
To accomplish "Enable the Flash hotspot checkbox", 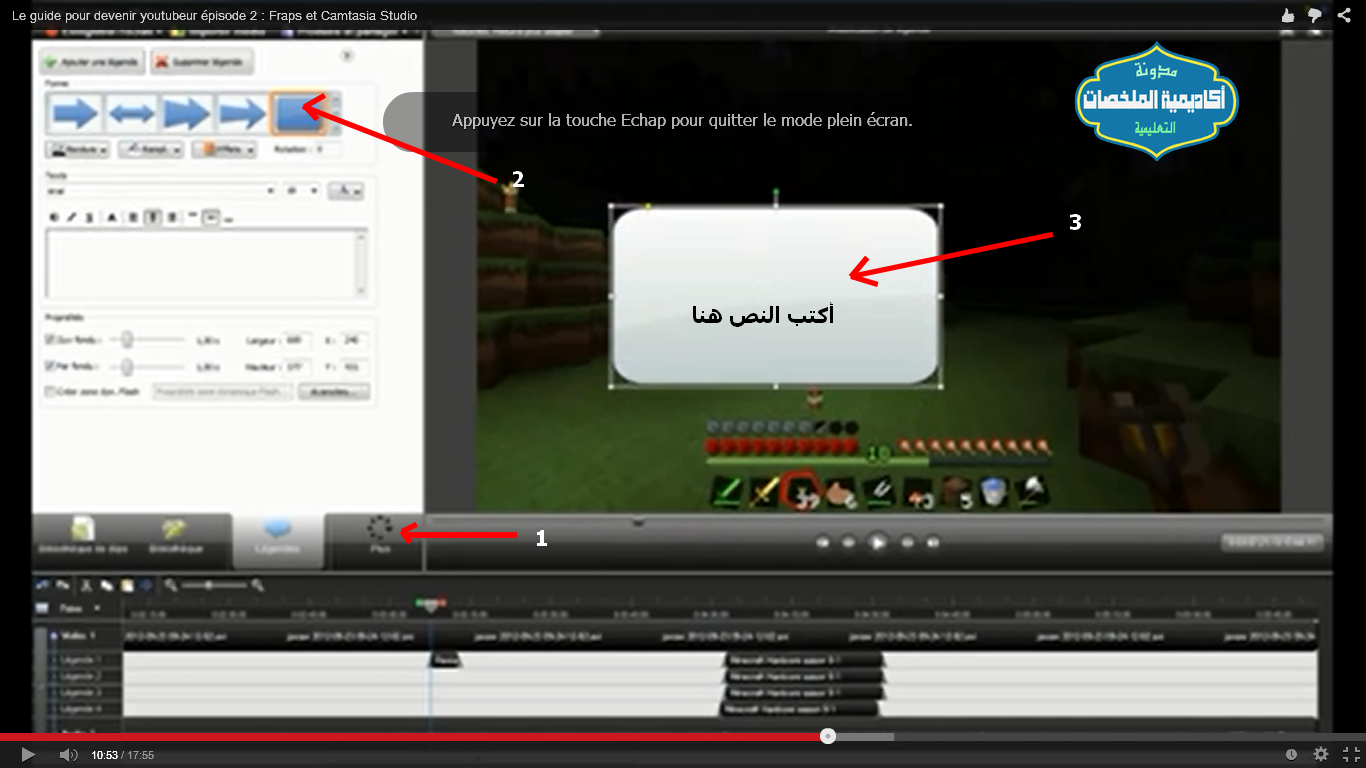I will click(x=51, y=392).
